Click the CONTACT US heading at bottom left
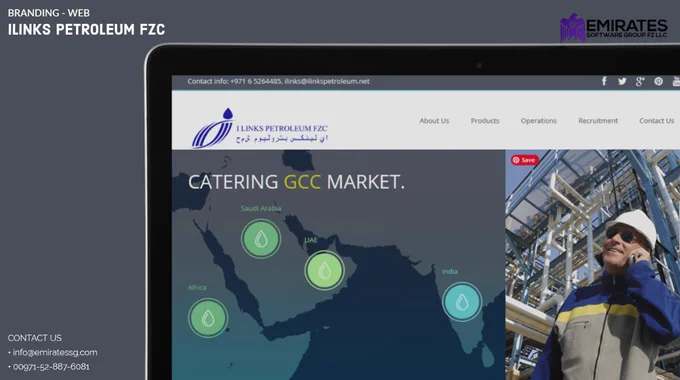Screen dimensions: 680x380 [x=35, y=337]
